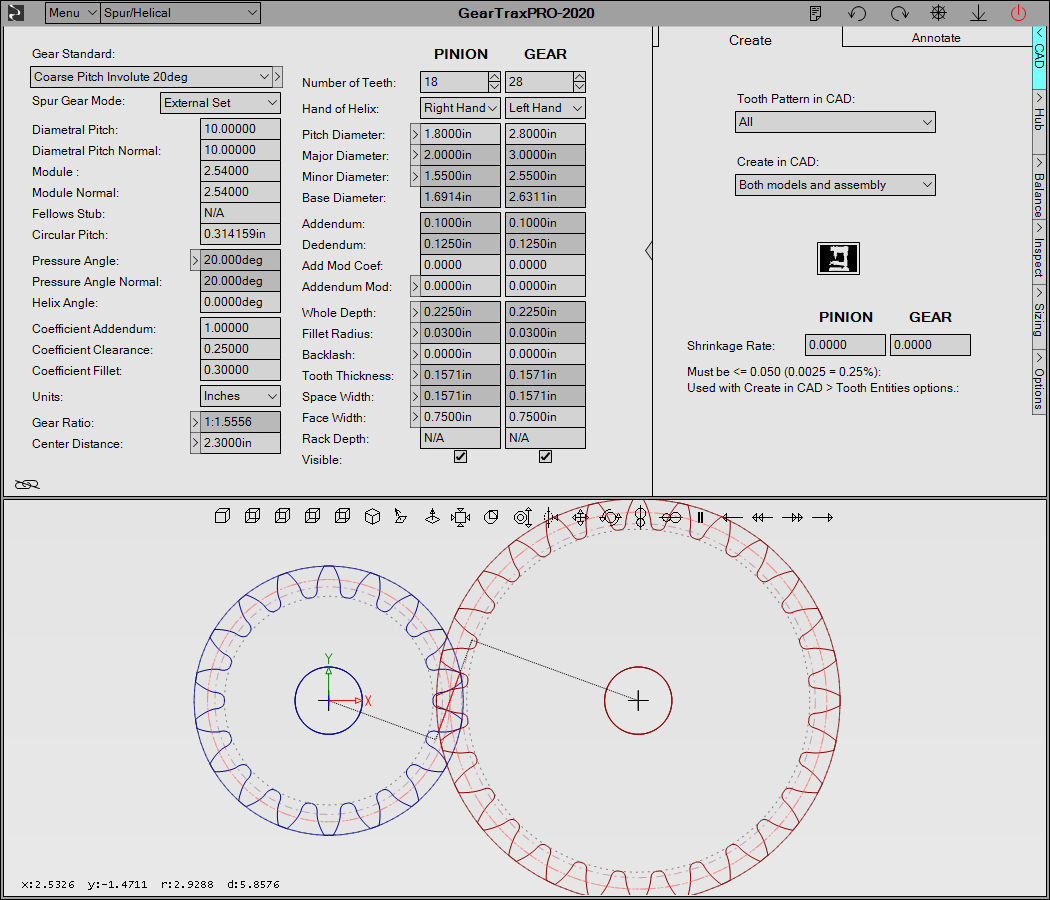Viewport: 1050px width, 900px height.
Task: Switch to the Annotate tab
Action: (x=935, y=38)
